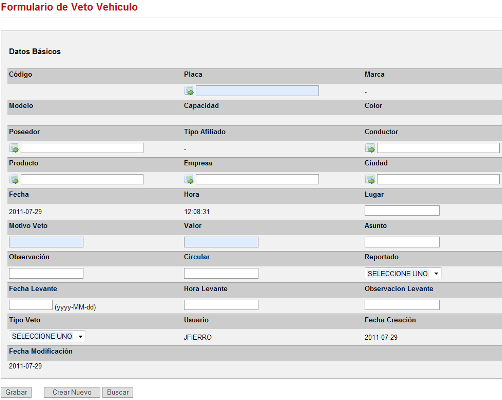
Task: Select the Fecha Modificación date value
Action: tap(25, 366)
